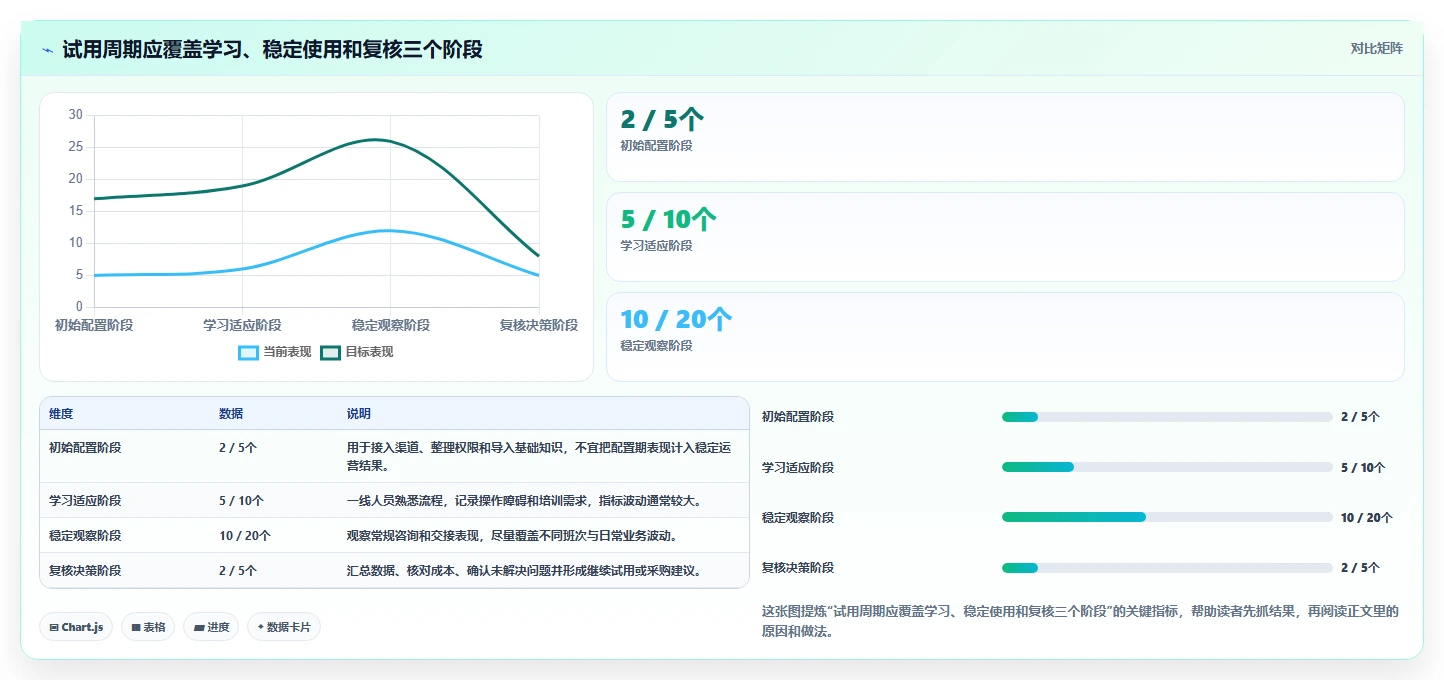The height and width of the screenshot is (680, 1444).
Task: Click the 维度 column header
Action: click(61, 414)
